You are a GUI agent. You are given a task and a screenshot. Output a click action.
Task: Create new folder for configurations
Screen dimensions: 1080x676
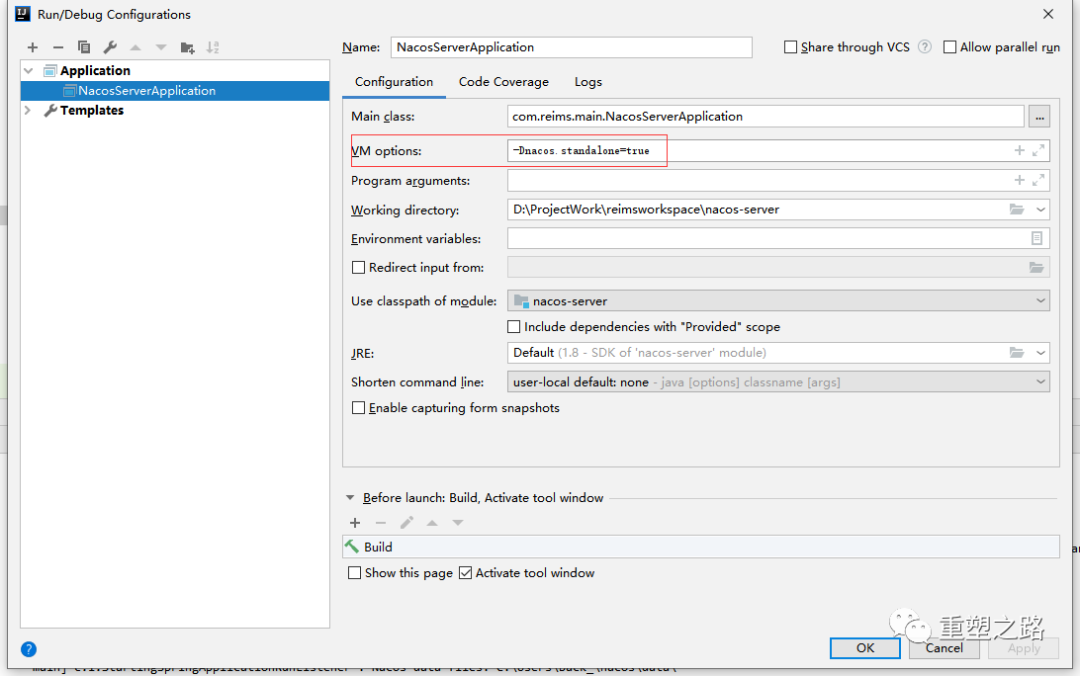(187, 48)
